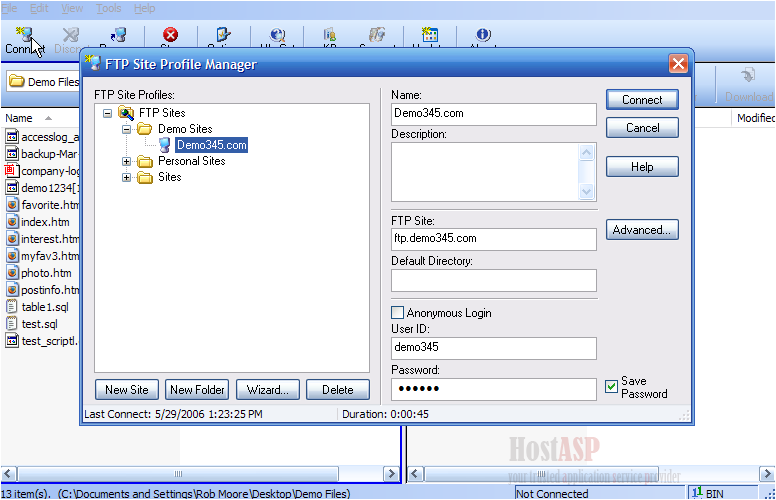The width and height of the screenshot is (776, 500).
Task: Click the Description box scroll up arrow
Action: point(586,152)
